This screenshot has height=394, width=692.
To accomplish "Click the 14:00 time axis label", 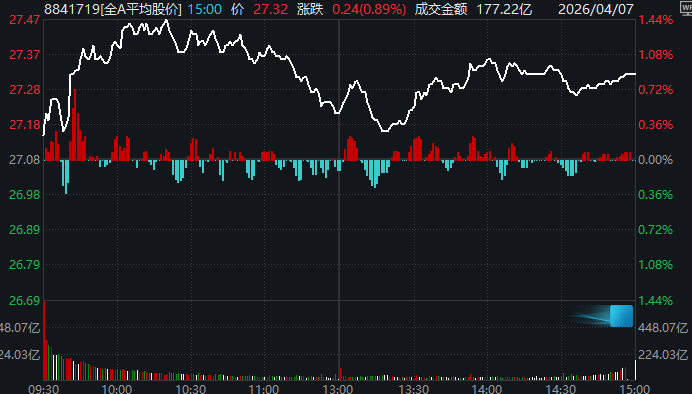I will [x=487, y=389].
